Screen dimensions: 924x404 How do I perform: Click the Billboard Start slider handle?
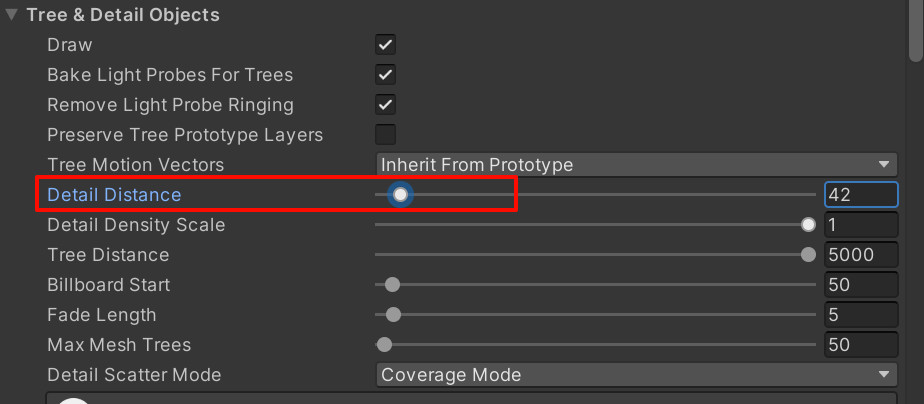[x=392, y=285]
